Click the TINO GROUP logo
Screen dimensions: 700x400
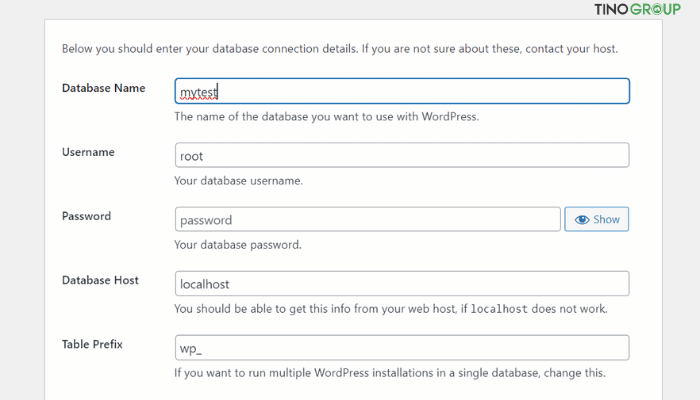(x=637, y=9)
